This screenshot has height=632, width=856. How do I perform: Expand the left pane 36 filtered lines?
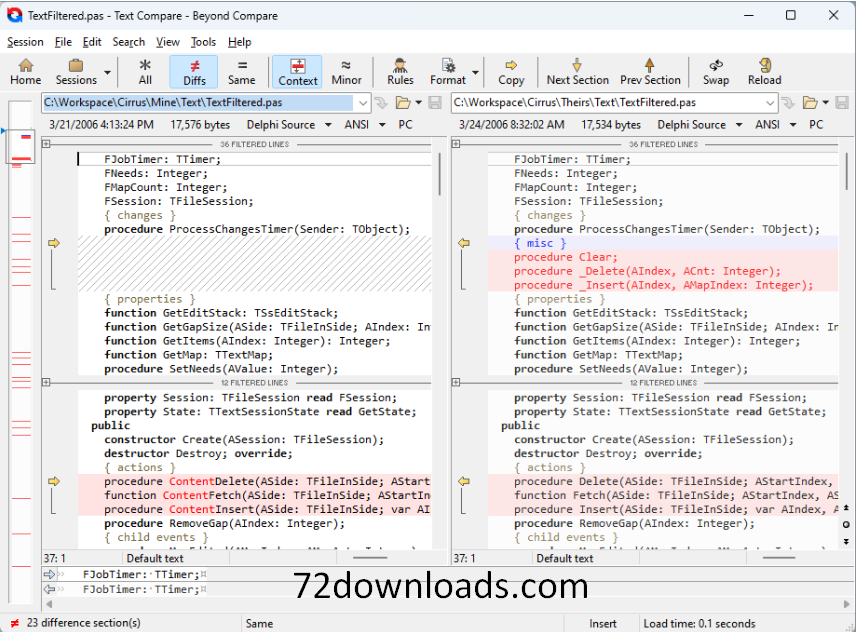(46, 145)
